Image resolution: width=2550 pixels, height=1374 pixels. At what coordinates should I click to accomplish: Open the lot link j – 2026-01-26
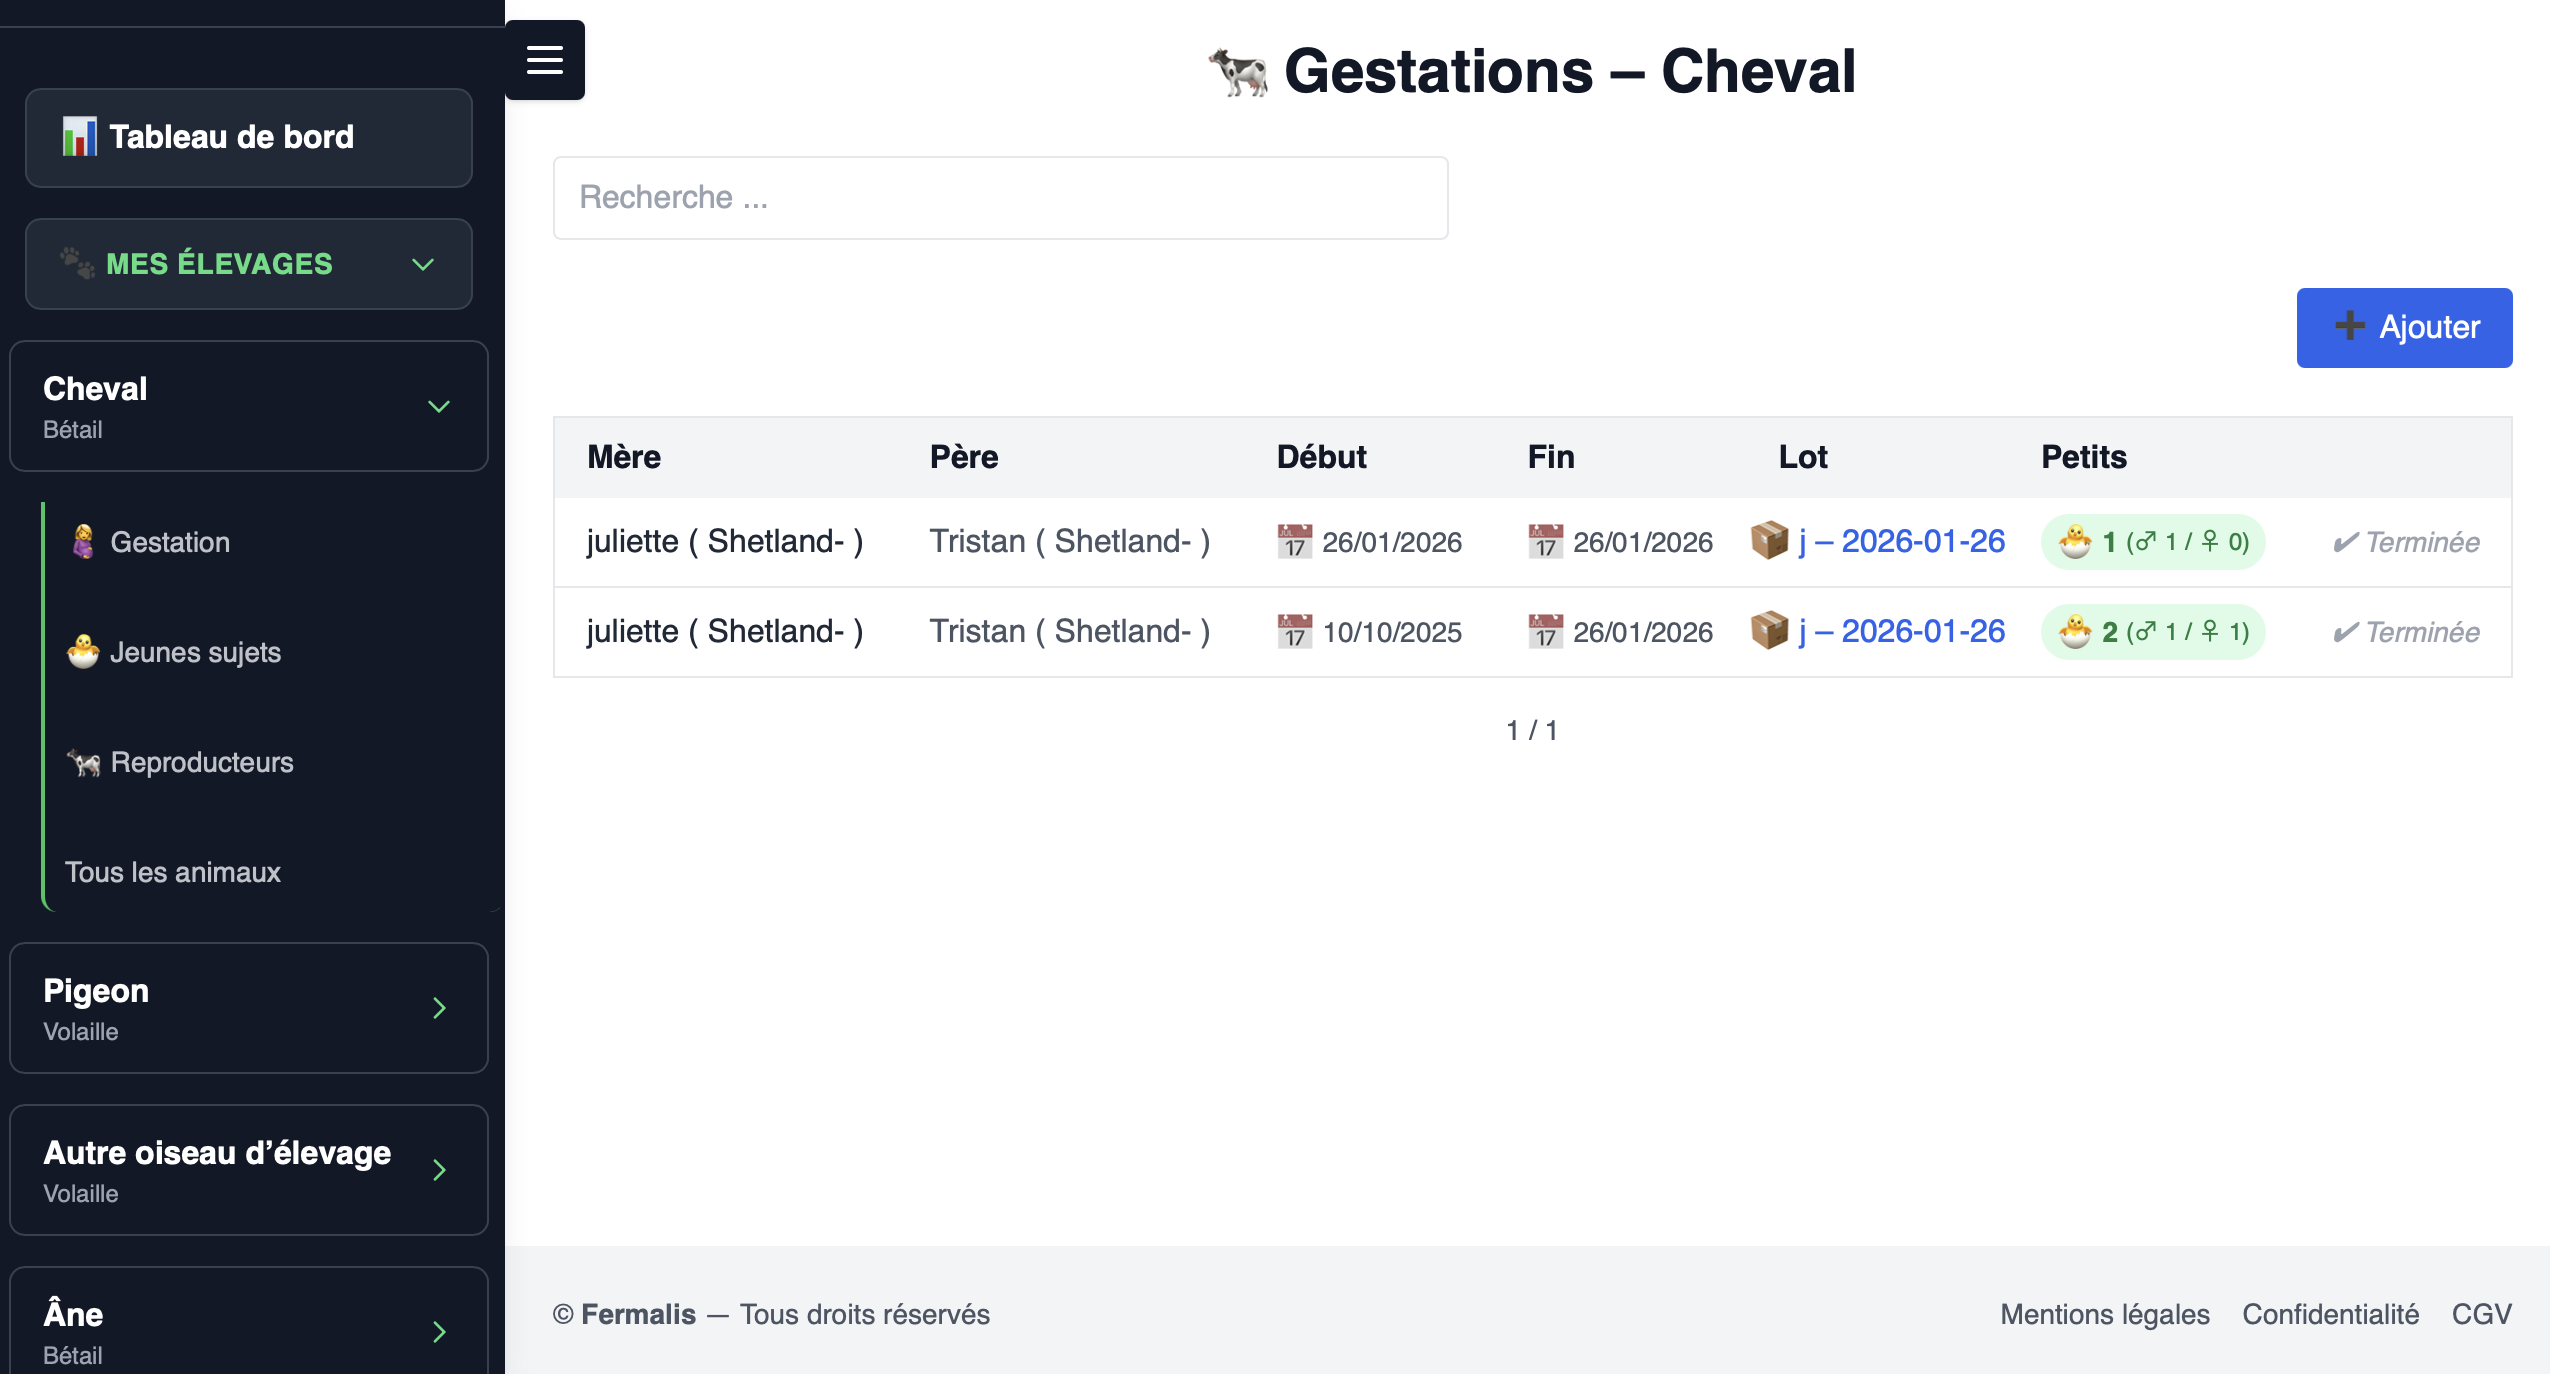pyautogui.click(x=1900, y=541)
